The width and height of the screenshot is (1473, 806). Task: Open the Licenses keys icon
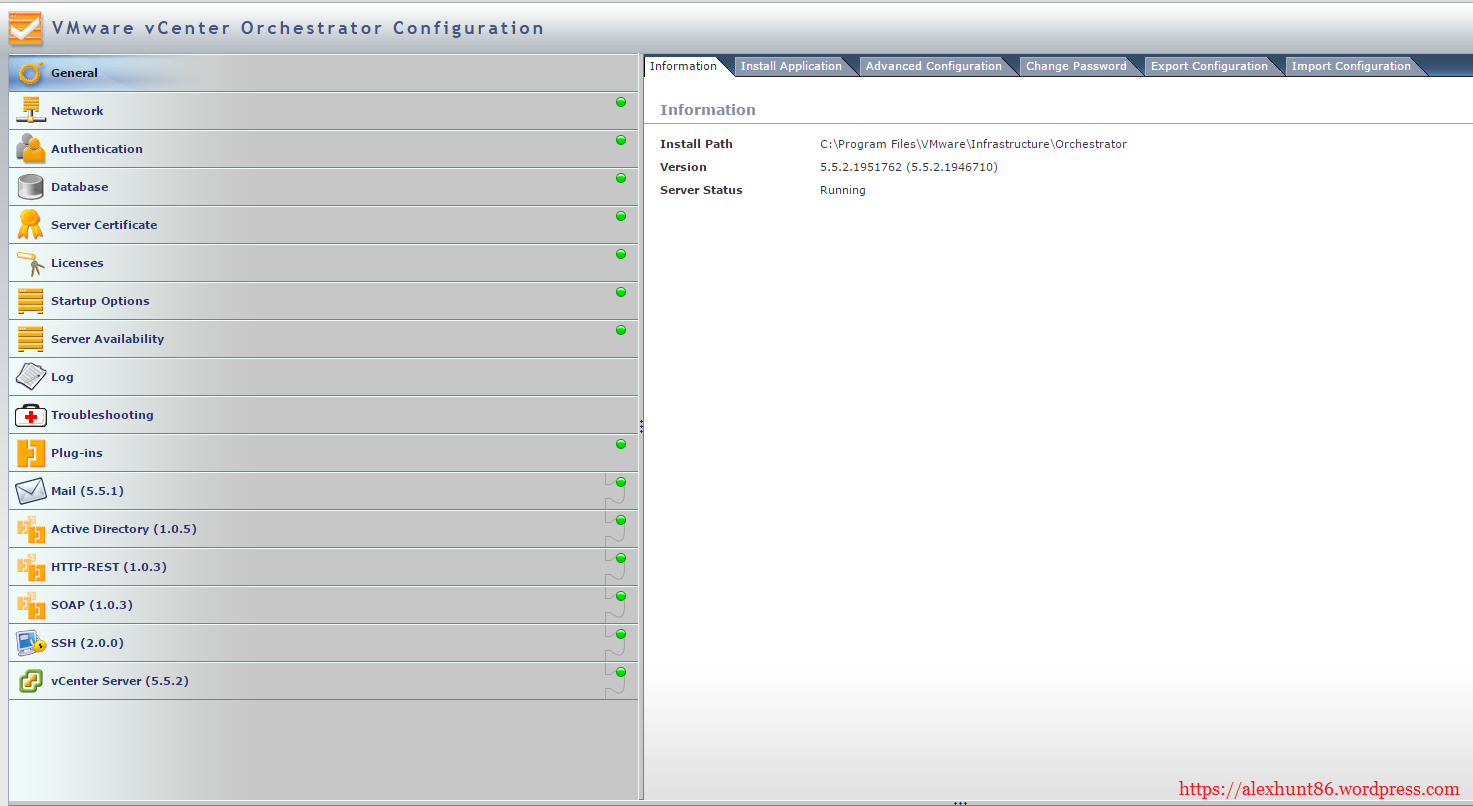coord(31,263)
